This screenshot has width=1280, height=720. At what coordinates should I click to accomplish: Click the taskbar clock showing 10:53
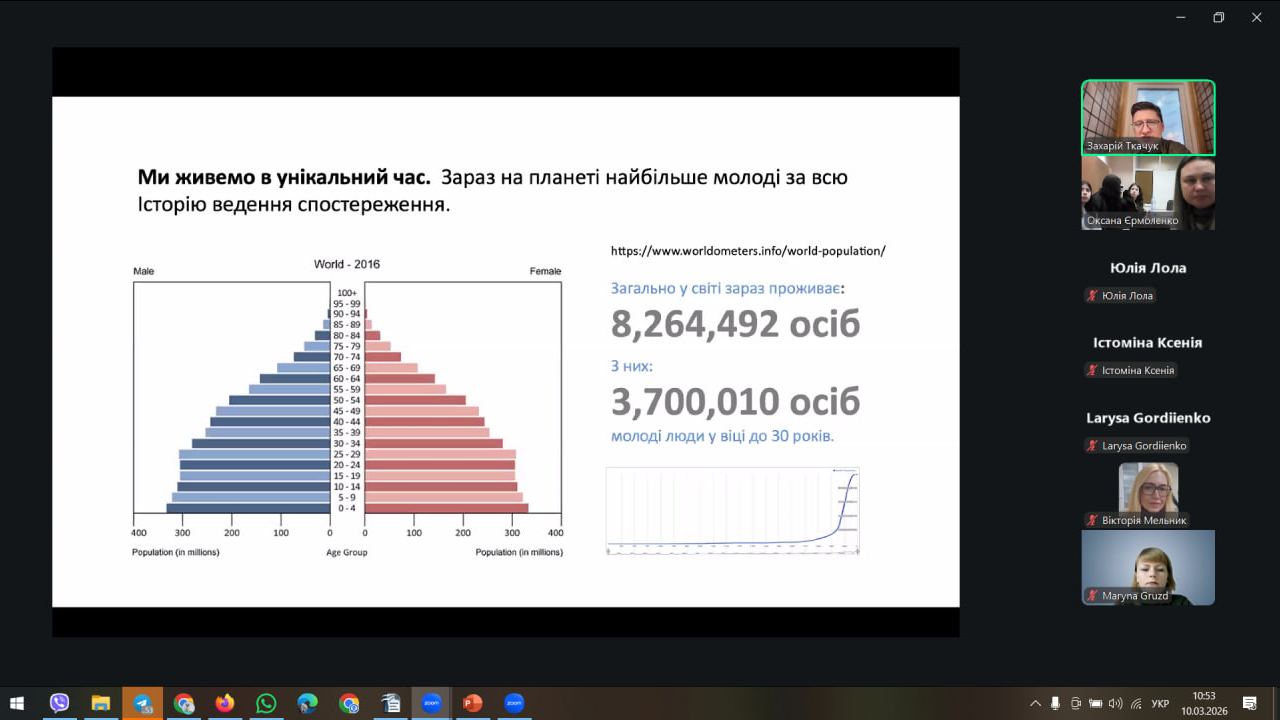pos(1204,703)
